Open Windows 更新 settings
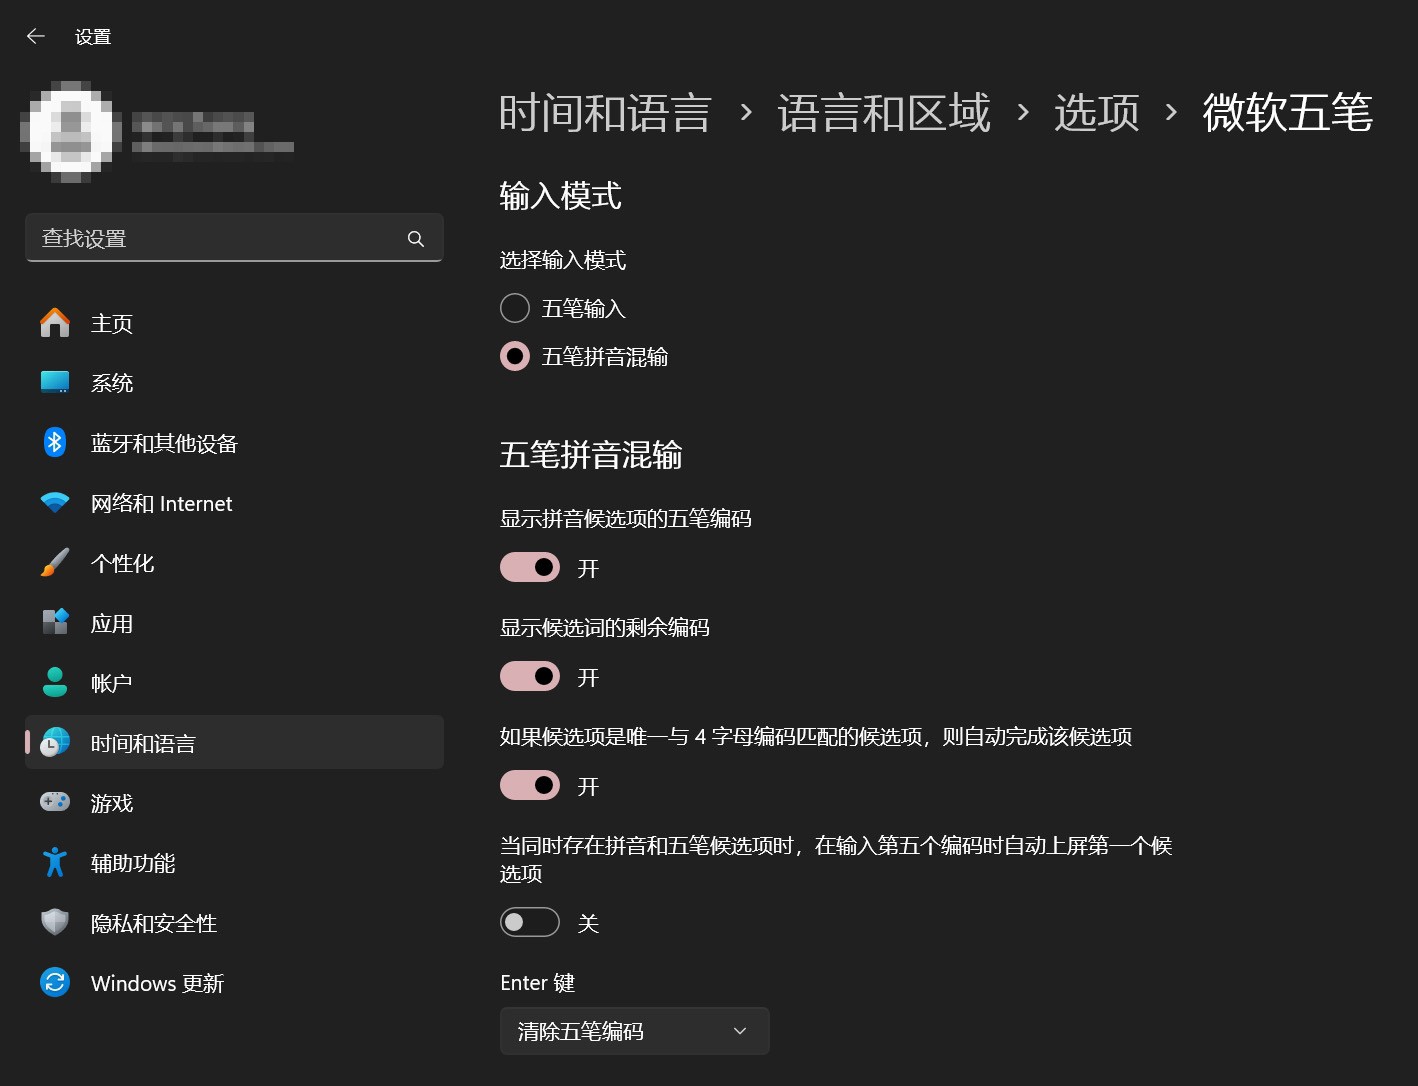Screen dimensions: 1418x1086 coord(234,983)
